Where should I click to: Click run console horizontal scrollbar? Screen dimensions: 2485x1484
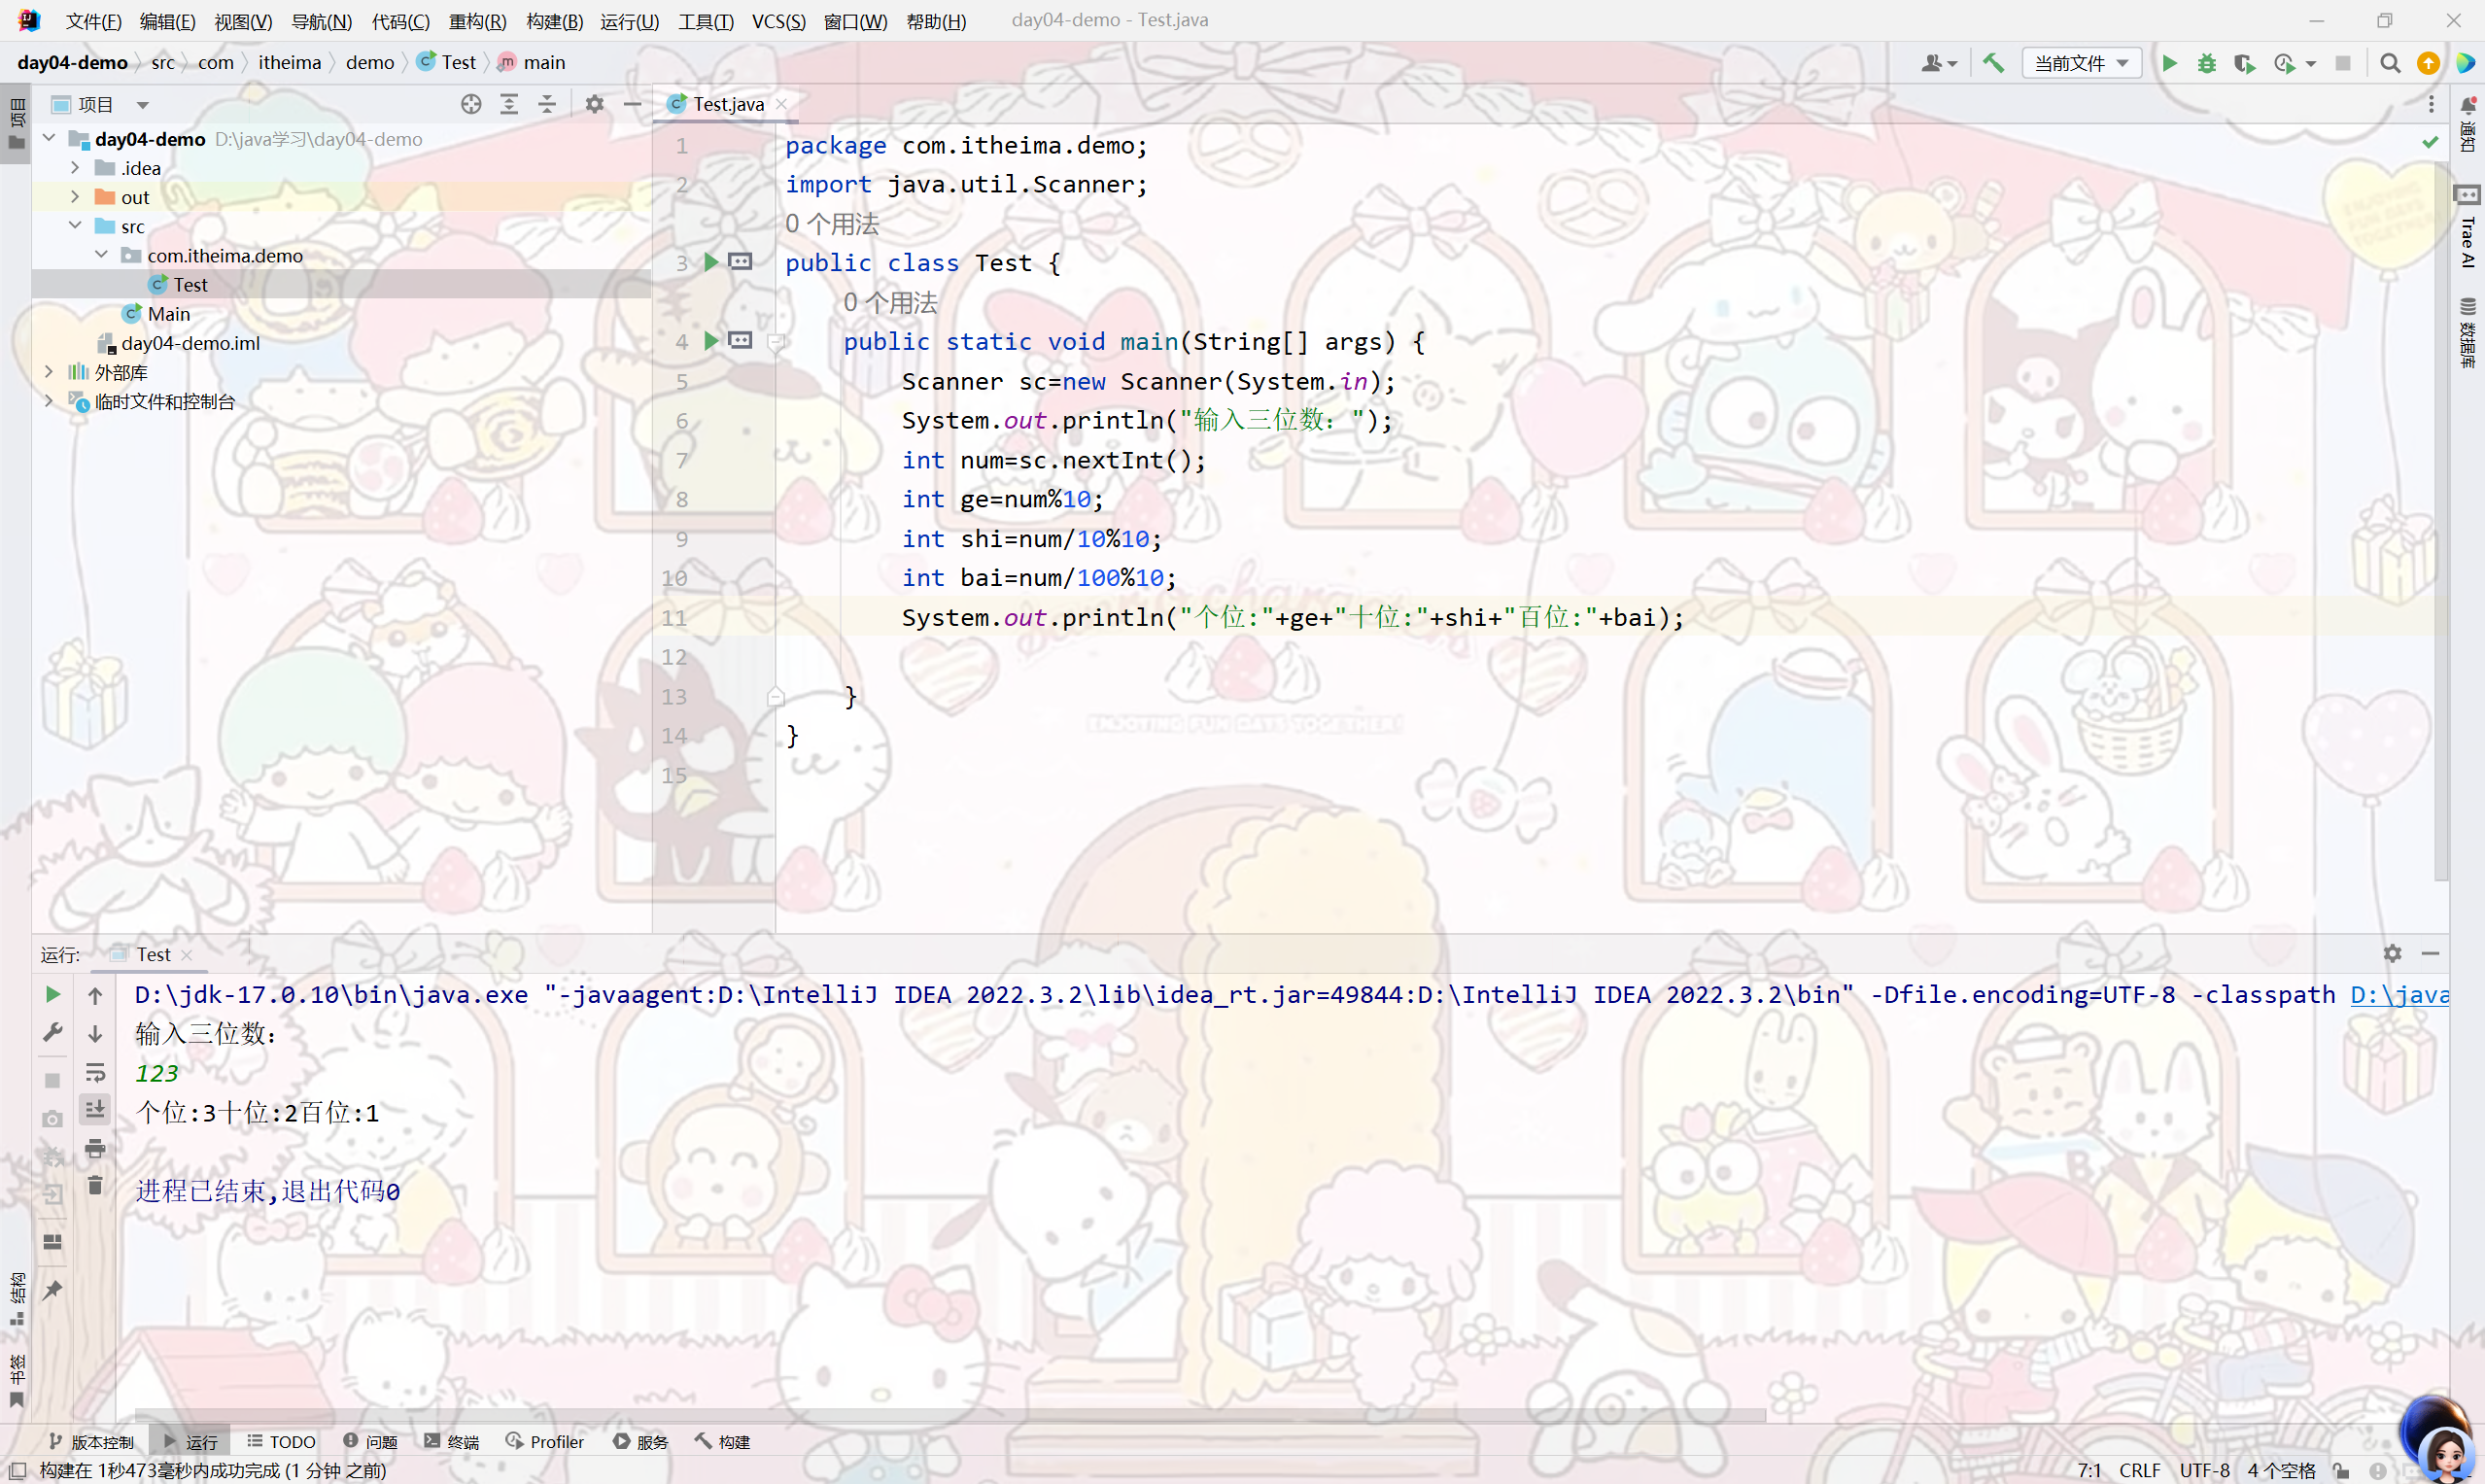[950, 1415]
